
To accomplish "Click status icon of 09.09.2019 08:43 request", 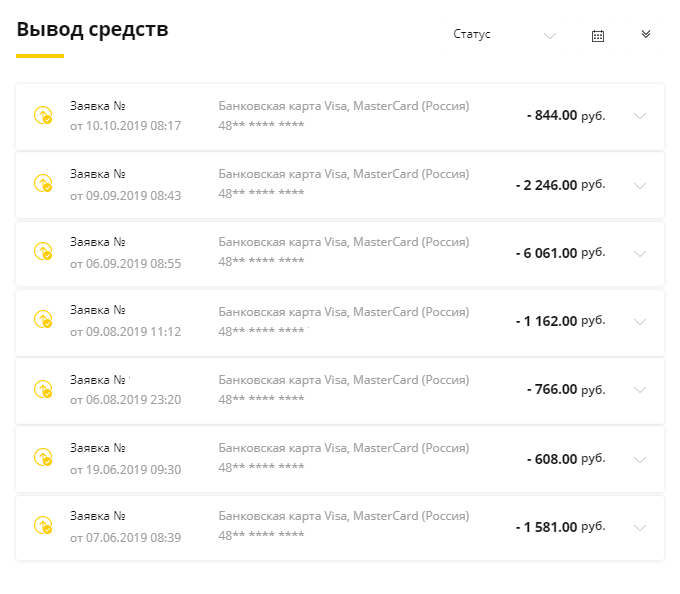I will pos(43,183).
